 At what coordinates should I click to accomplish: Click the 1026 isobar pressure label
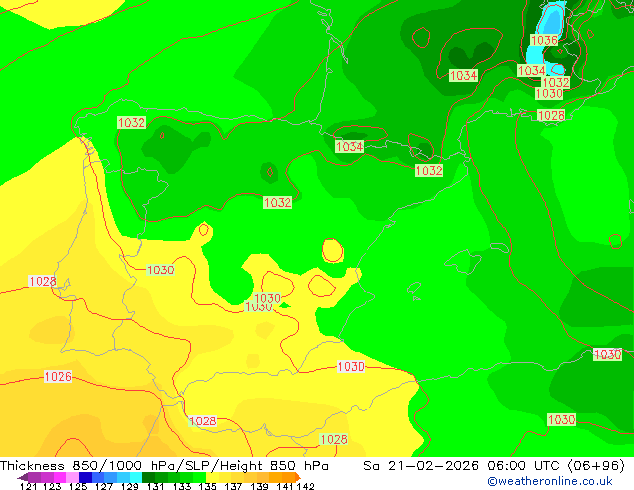tap(58, 377)
